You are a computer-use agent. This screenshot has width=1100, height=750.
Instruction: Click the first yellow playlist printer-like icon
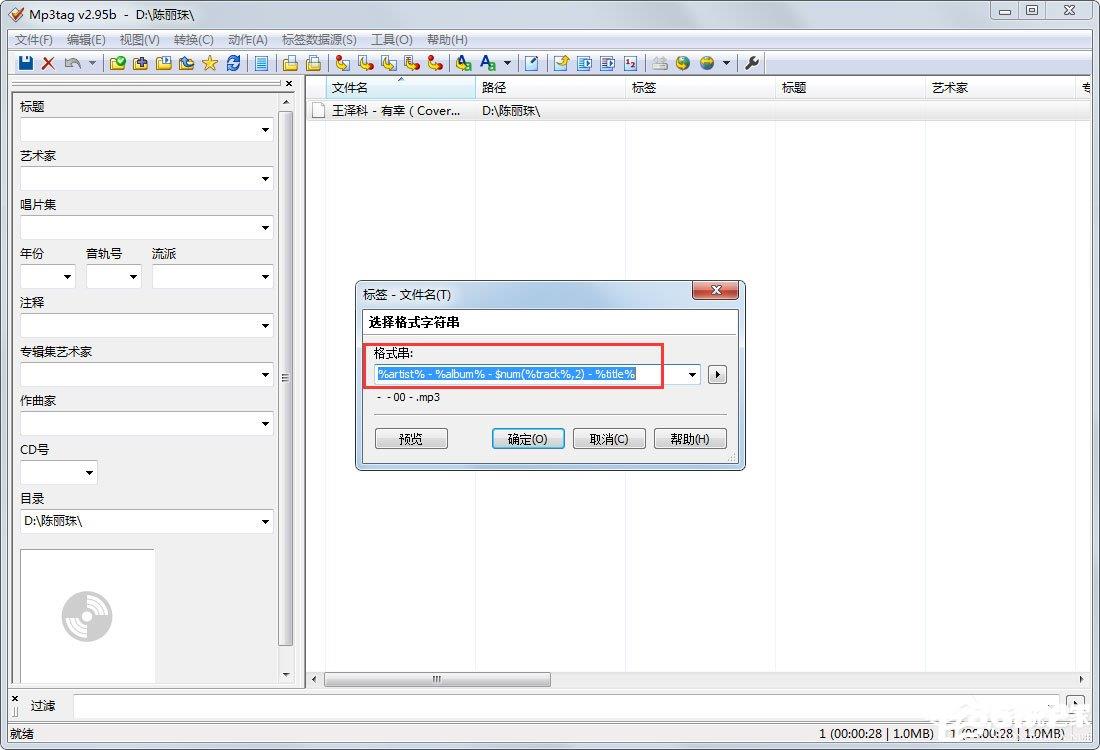point(290,63)
